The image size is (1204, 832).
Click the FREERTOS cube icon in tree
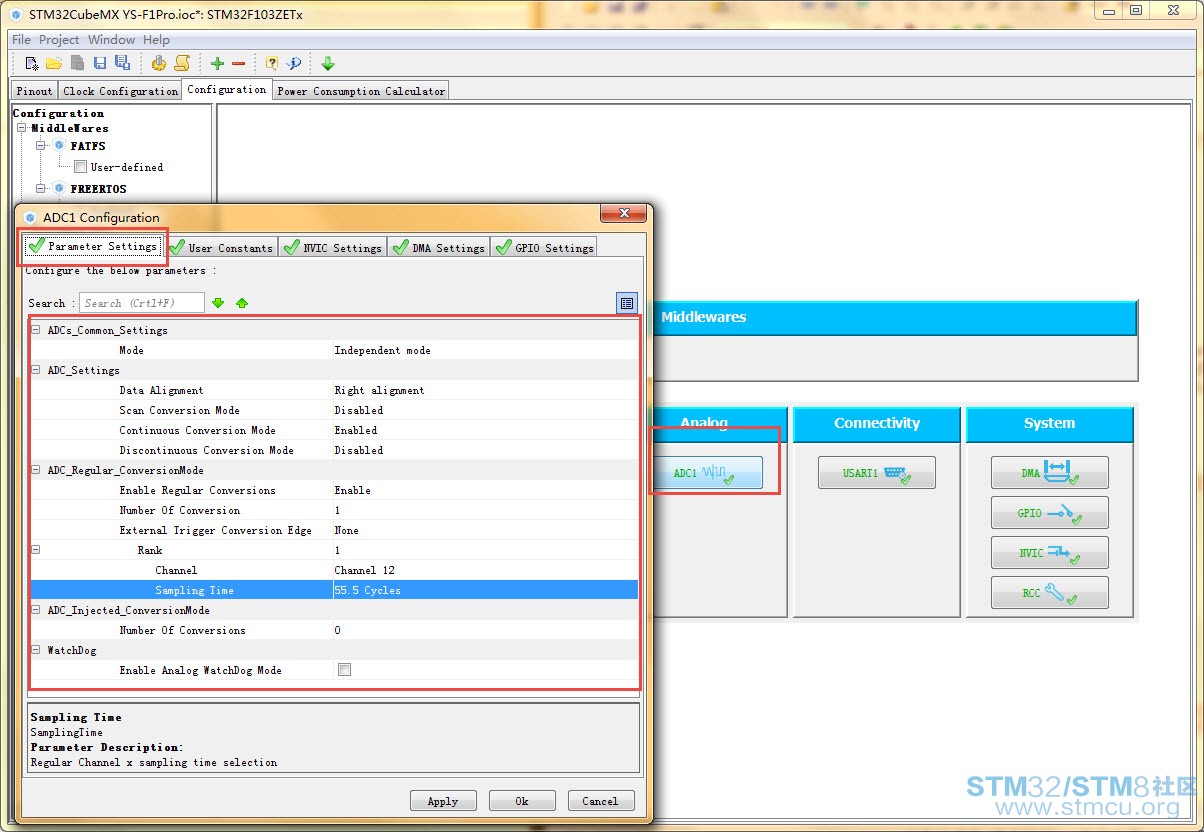59,188
